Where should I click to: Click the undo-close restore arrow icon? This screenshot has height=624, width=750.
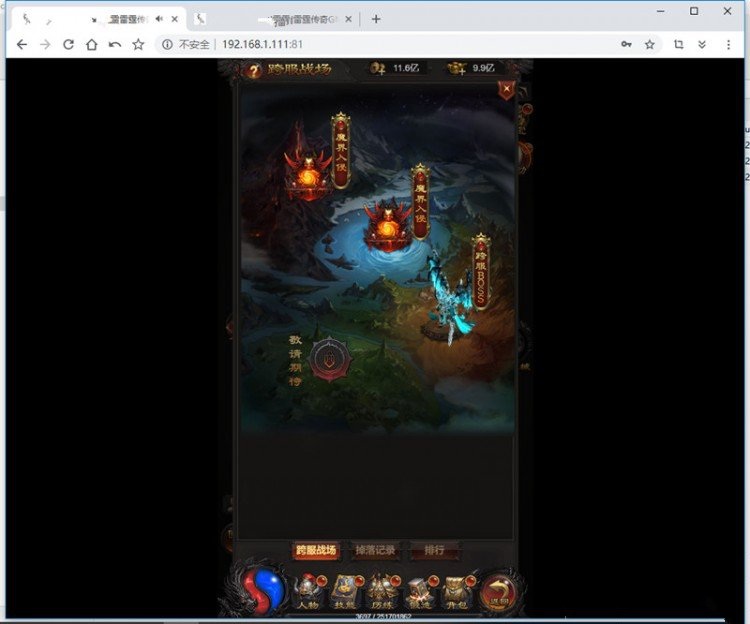coord(115,44)
